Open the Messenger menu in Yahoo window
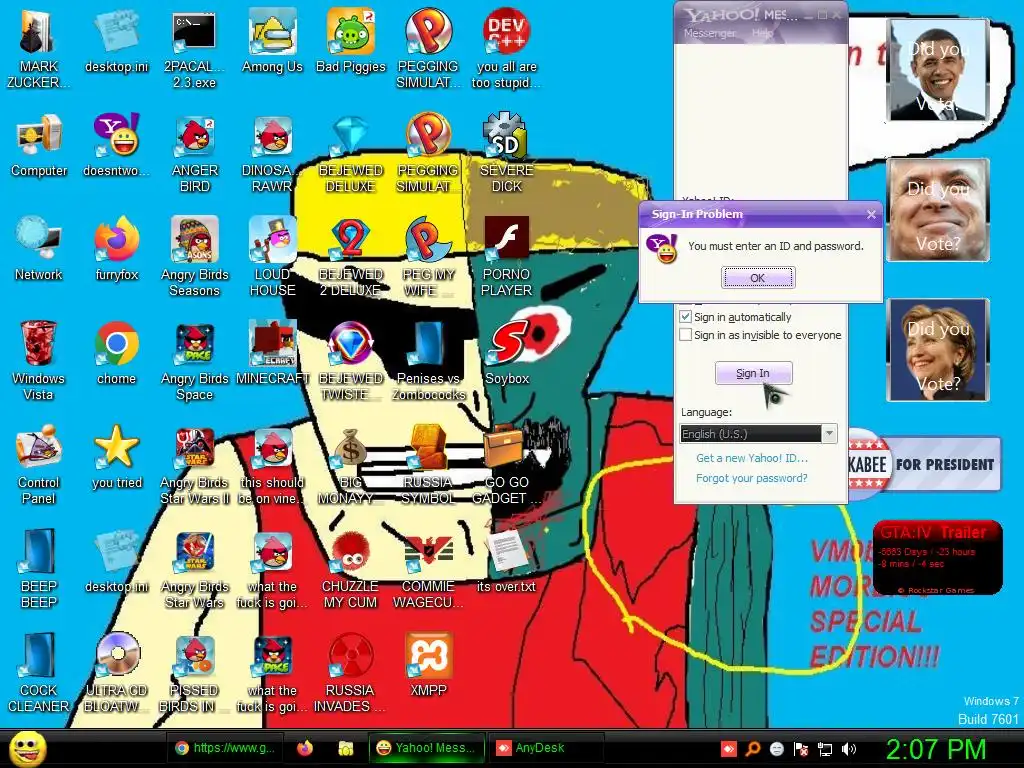Image resolution: width=1024 pixels, height=768 pixels. tap(709, 33)
